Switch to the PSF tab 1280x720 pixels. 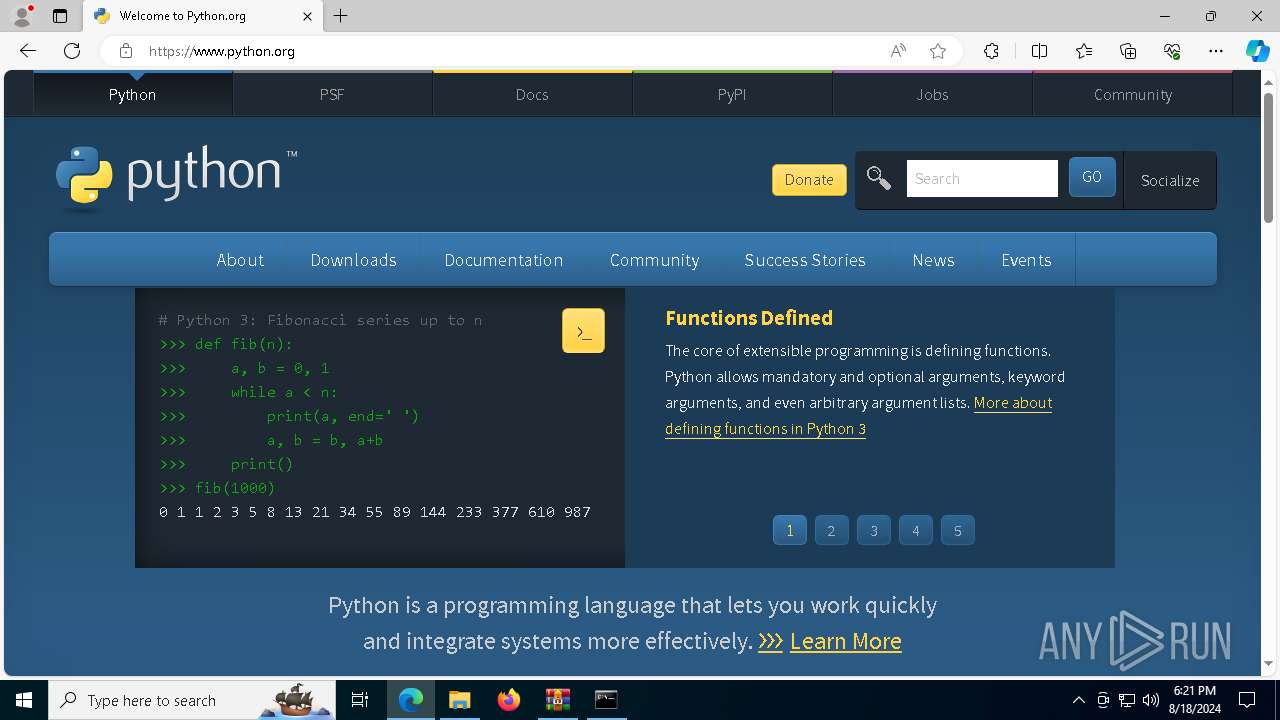[332, 94]
